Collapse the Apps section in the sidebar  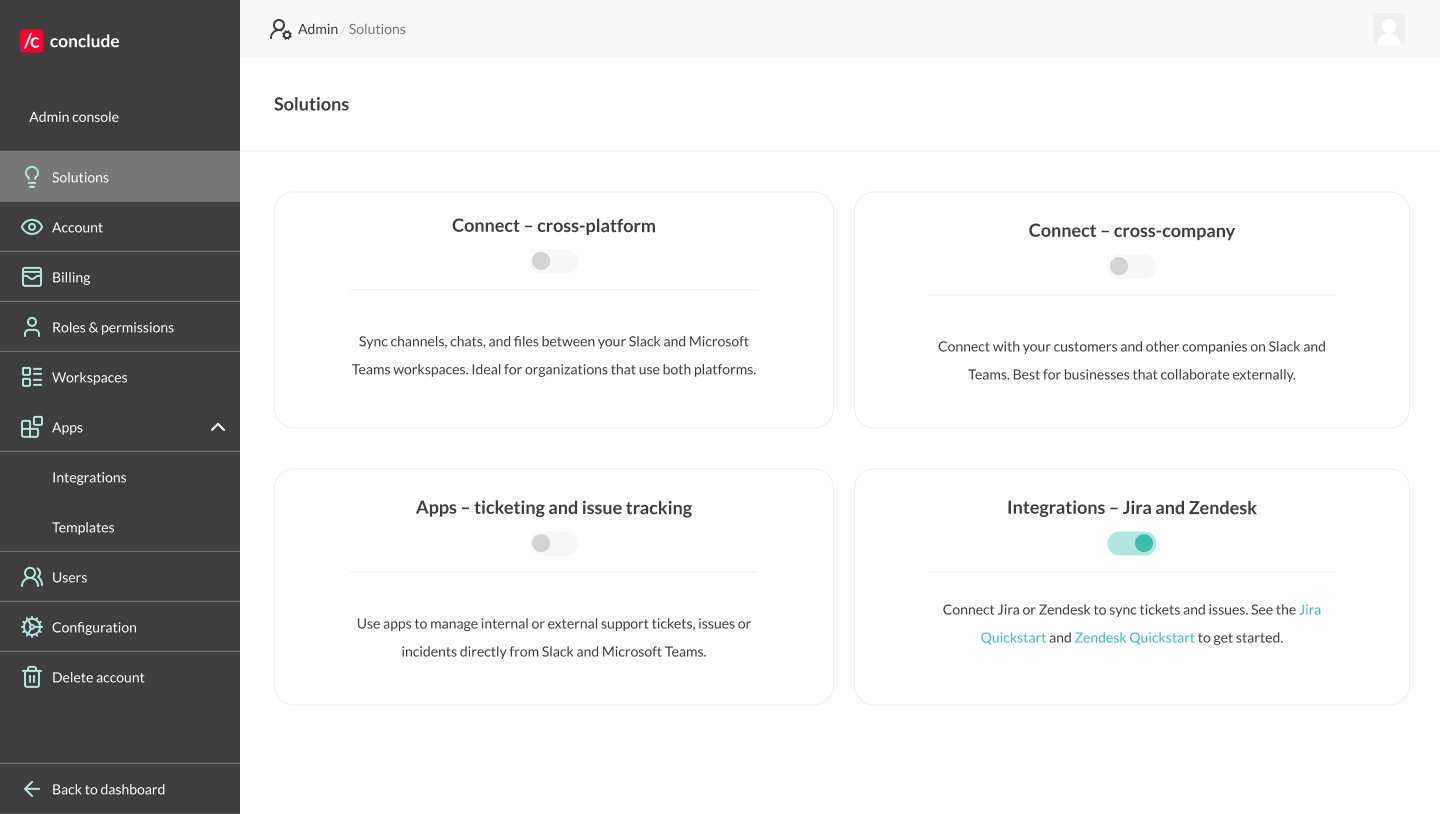coord(218,427)
